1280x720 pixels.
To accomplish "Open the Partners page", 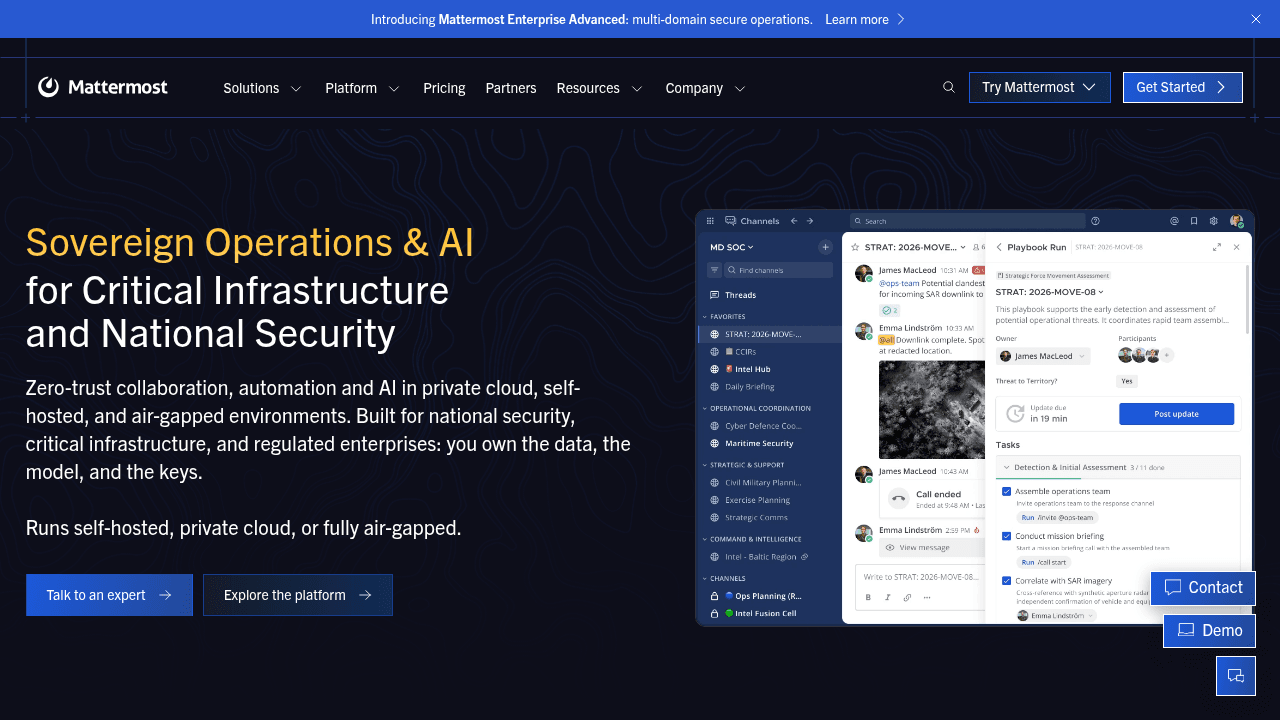I will 511,88.
